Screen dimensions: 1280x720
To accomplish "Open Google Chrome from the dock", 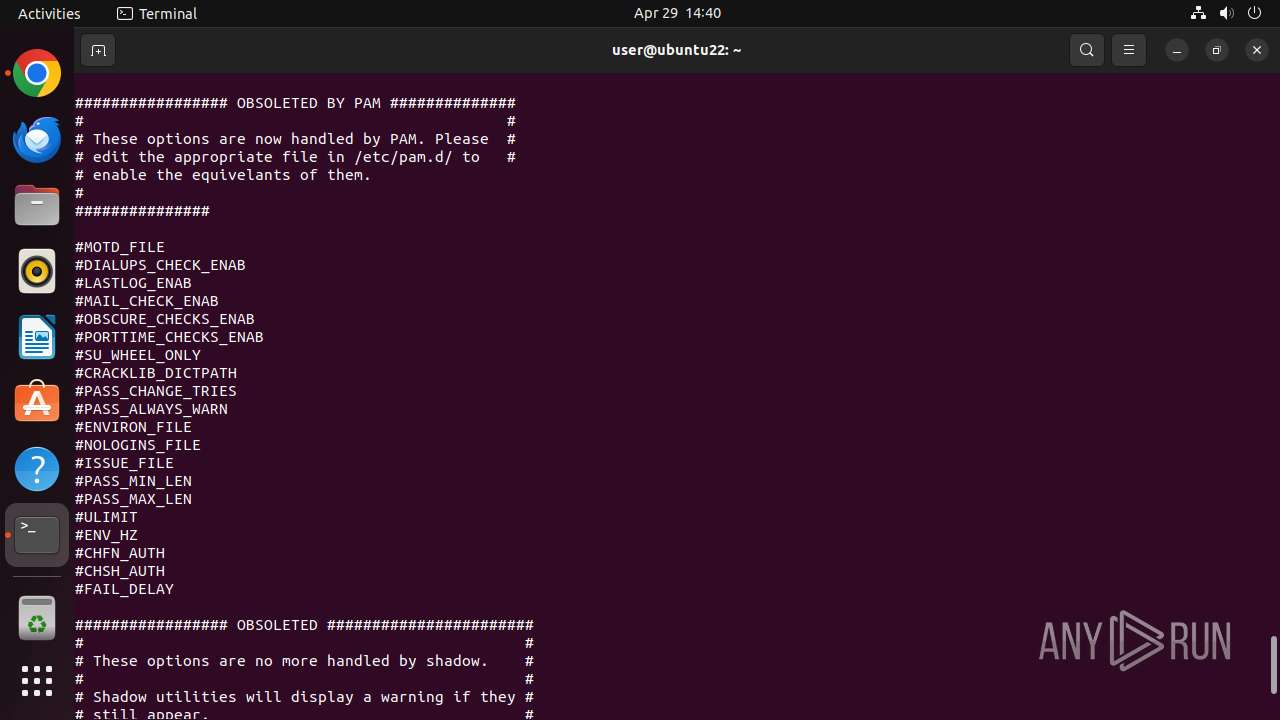I will click(37, 73).
